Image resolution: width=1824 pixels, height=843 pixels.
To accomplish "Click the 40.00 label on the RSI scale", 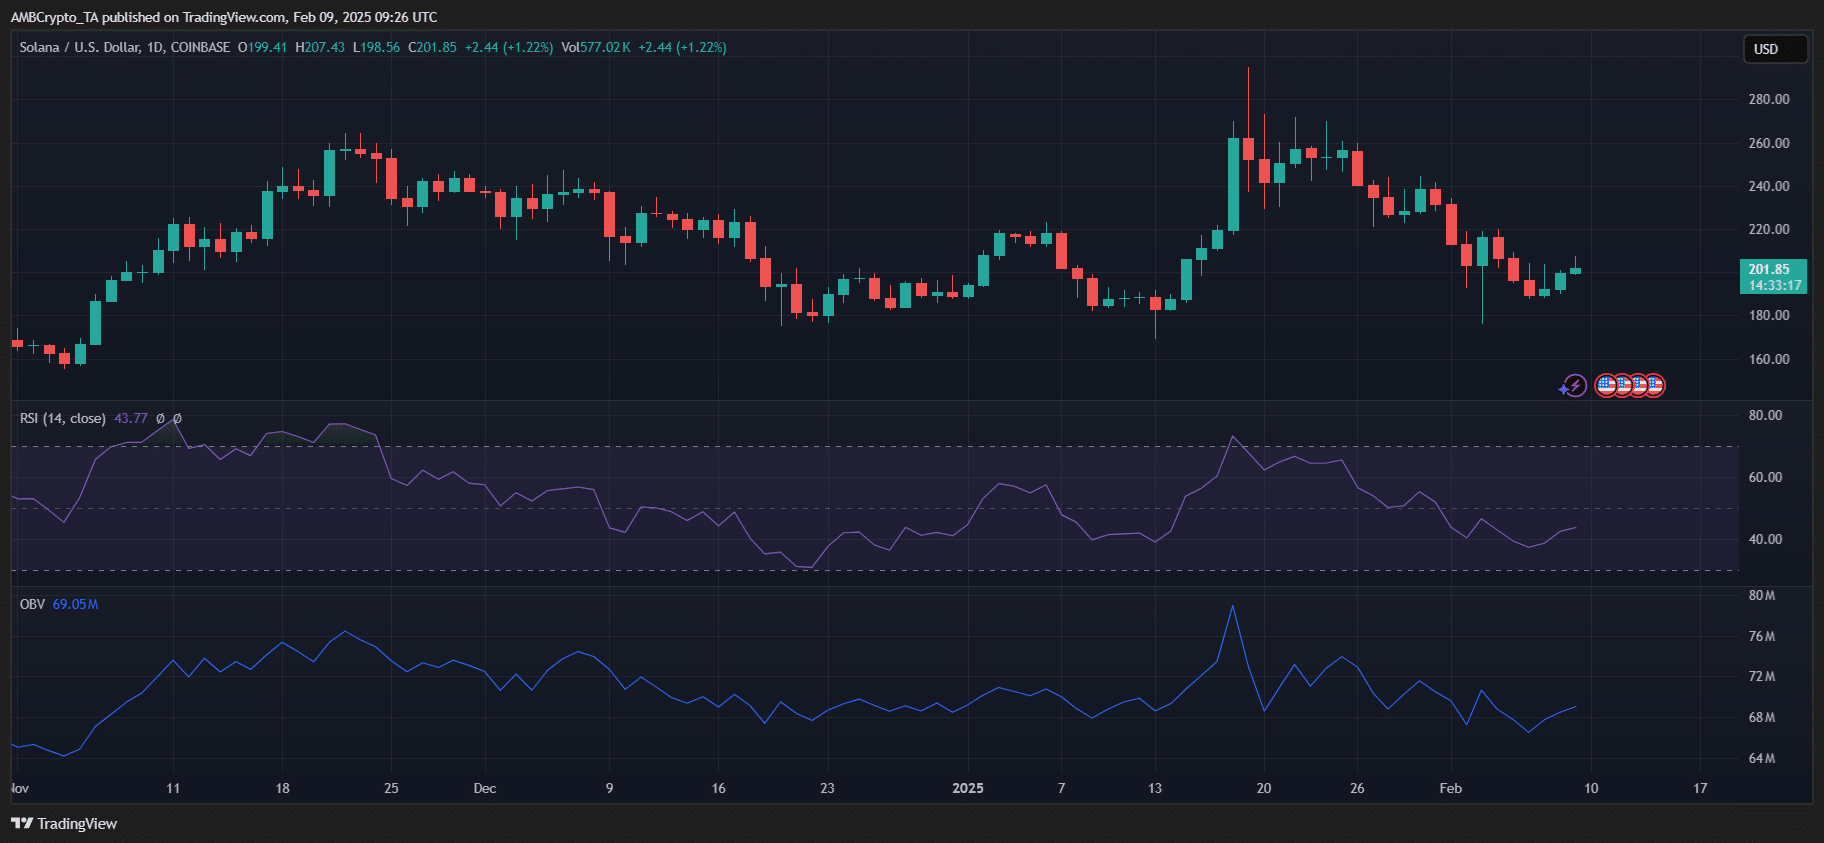I will coord(1765,539).
